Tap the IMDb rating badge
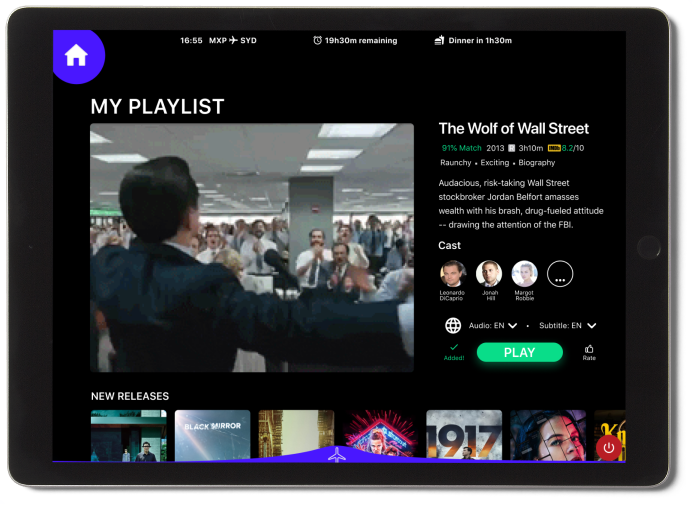The image size is (693, 505). point(554,148)
